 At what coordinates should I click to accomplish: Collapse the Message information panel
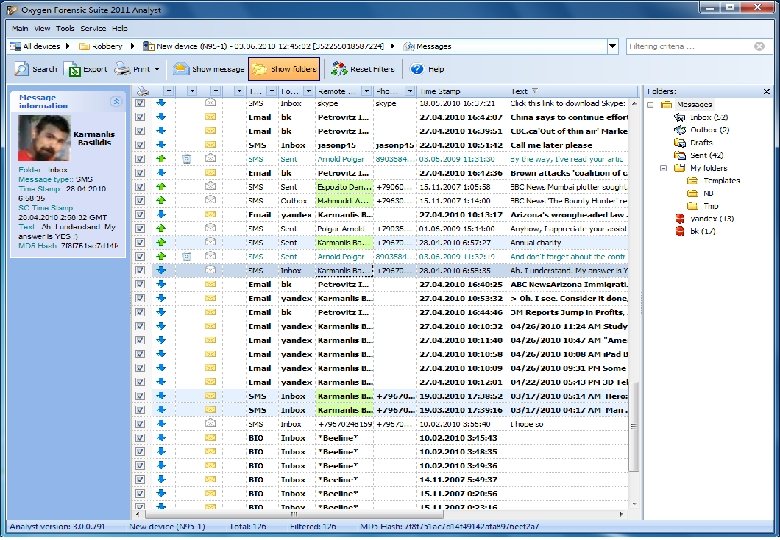pos(116,101)
